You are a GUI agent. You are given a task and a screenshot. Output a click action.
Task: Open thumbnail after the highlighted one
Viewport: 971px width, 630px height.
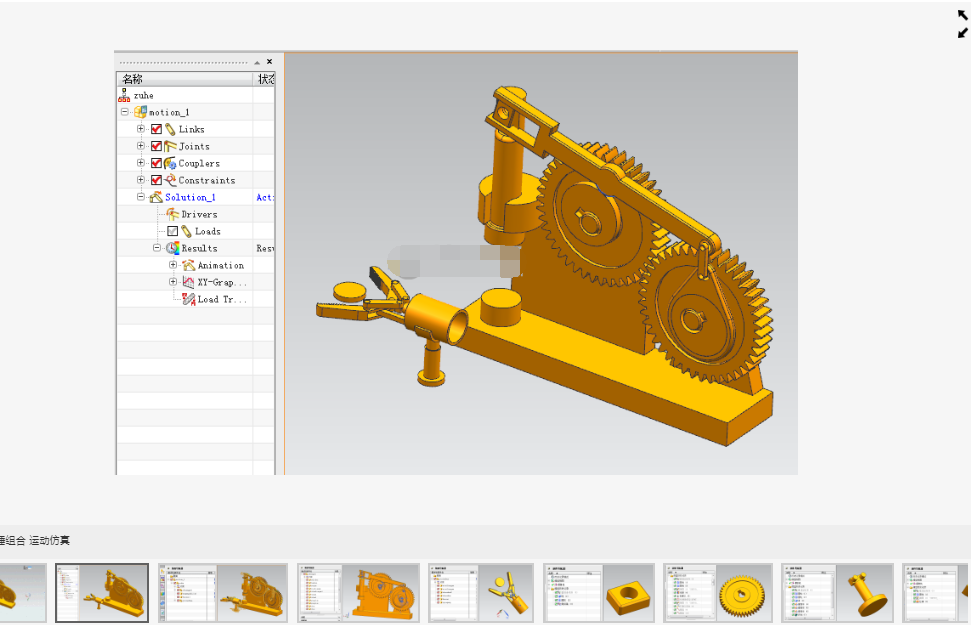click(223, 592)
